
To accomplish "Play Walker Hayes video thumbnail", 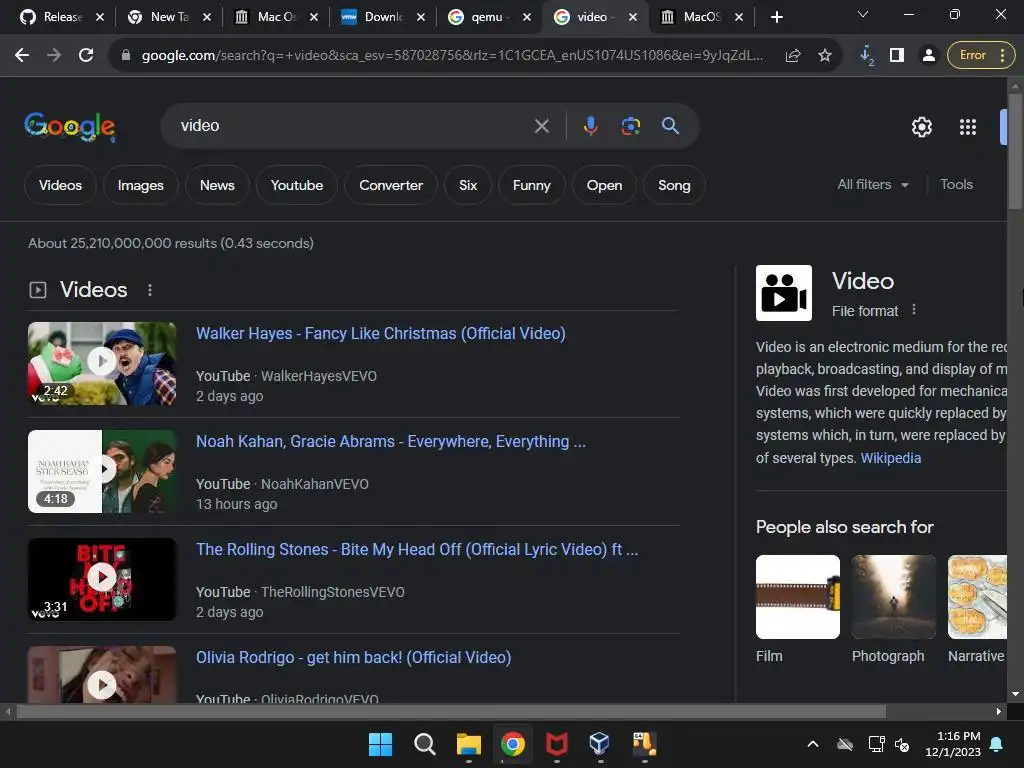I will [102, 363].
